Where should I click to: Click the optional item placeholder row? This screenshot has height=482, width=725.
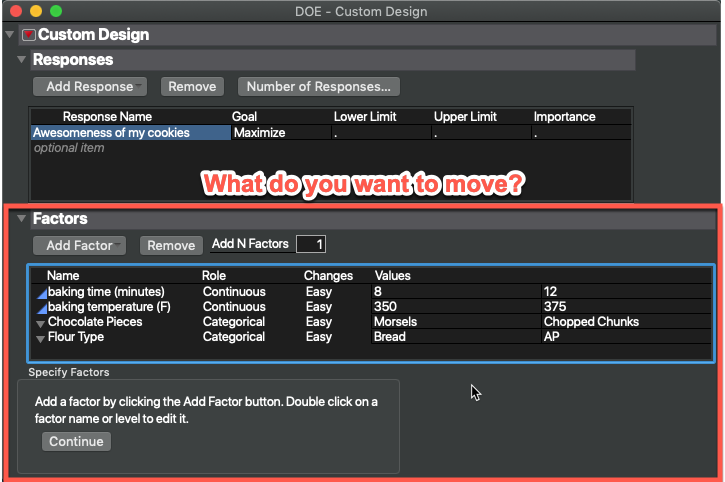[x=69, y=148]
